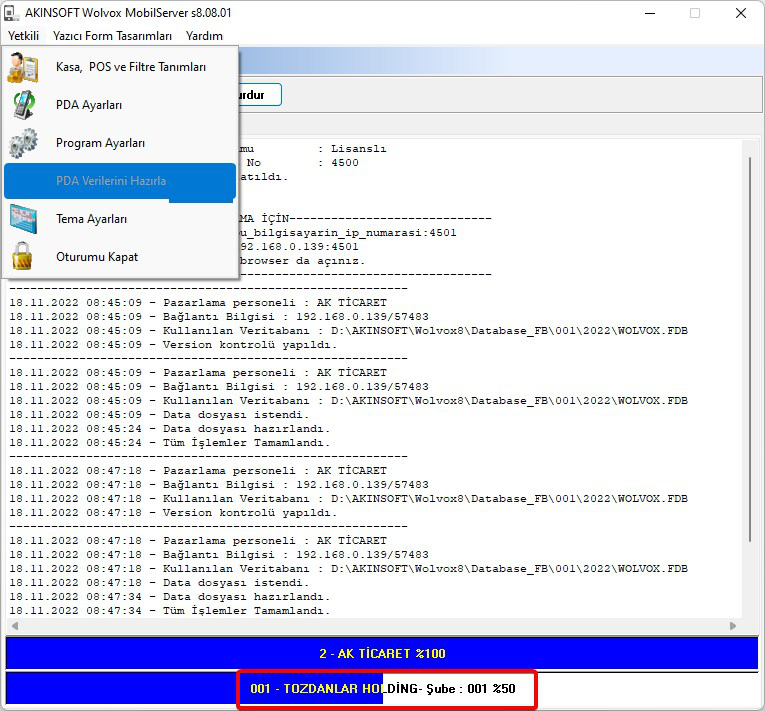Choose Tema Ayarları from the menu

pos(120,219)
